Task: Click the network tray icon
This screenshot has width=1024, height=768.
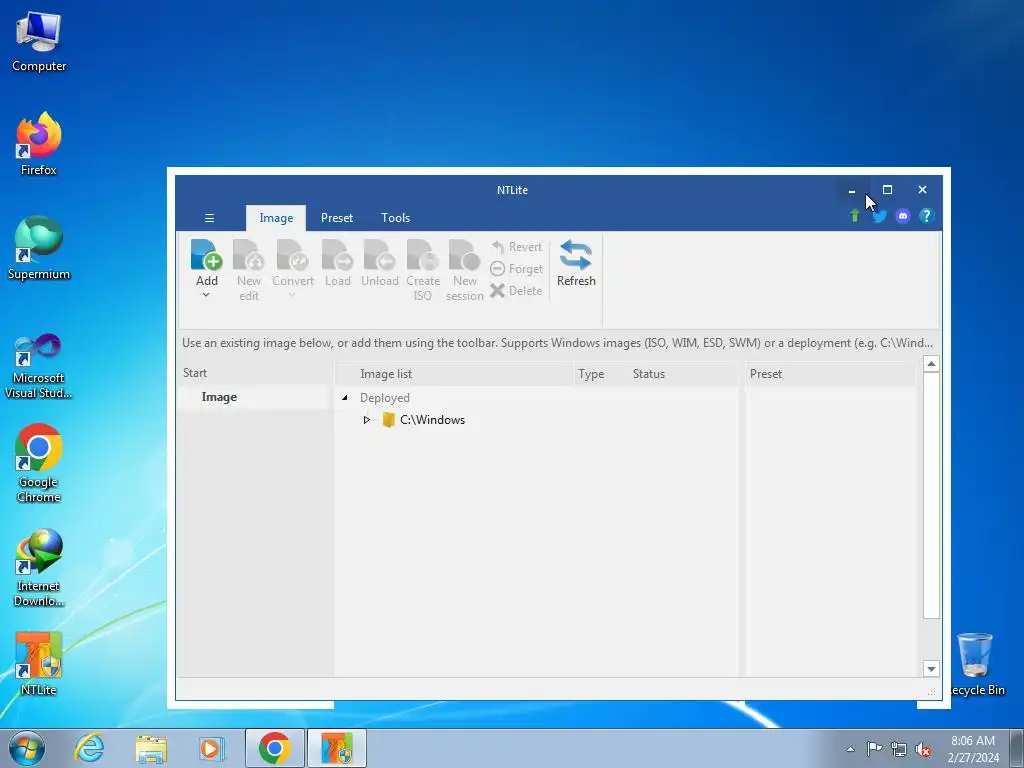Action: [899, 749]
